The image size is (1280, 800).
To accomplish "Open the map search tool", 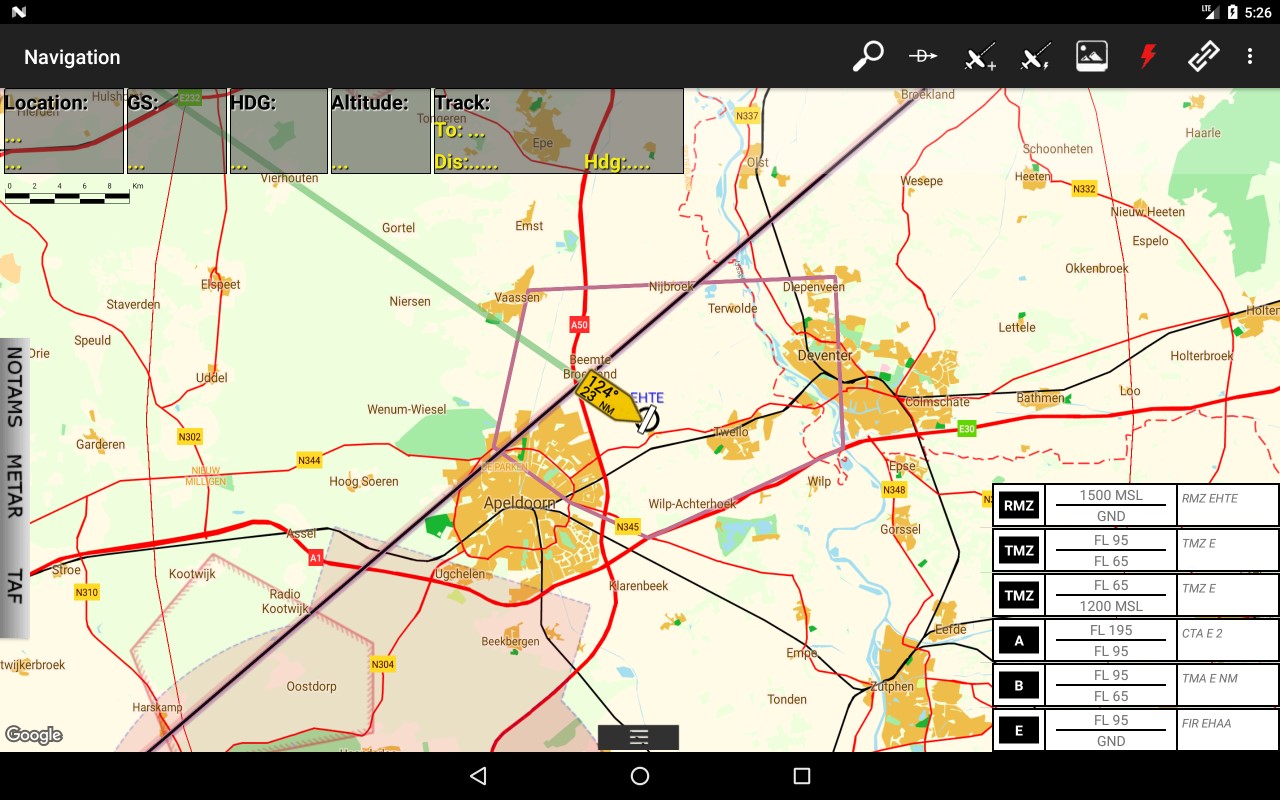I will pos(866,56).
